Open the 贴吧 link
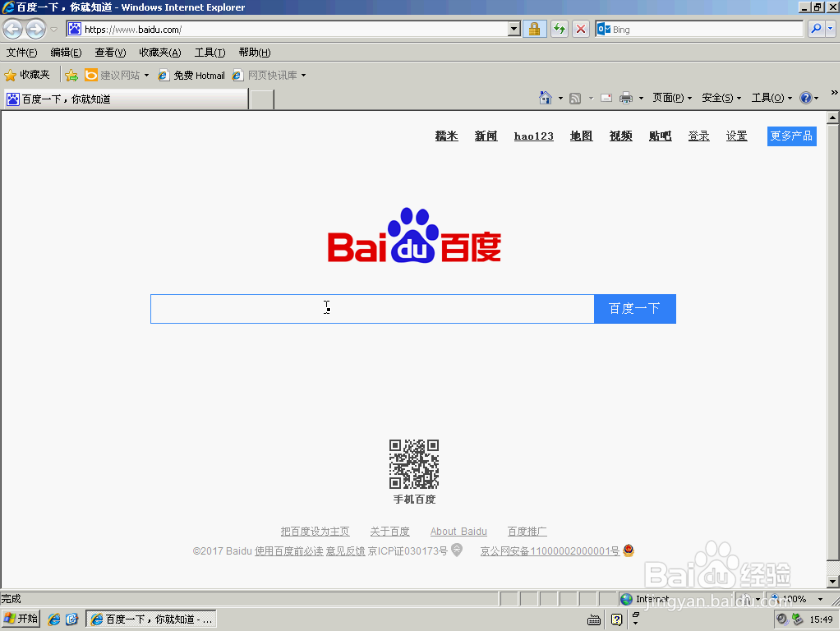Image resolution: width=840 pixels, height=631 pixels. click(660, 136)
